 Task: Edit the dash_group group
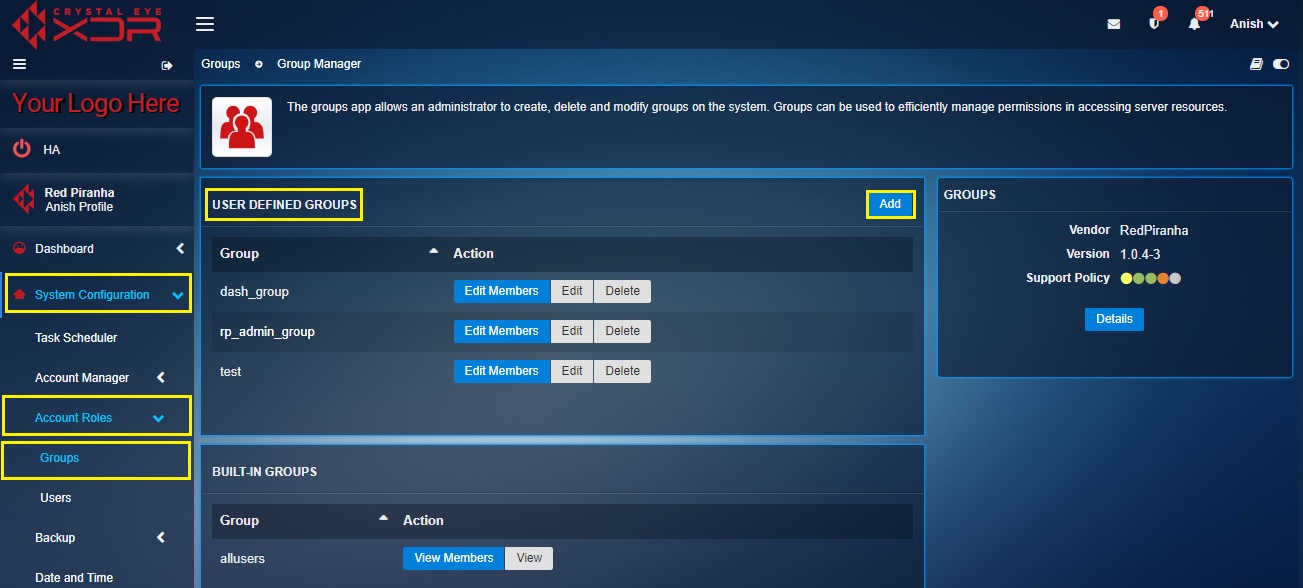point(572,291)
